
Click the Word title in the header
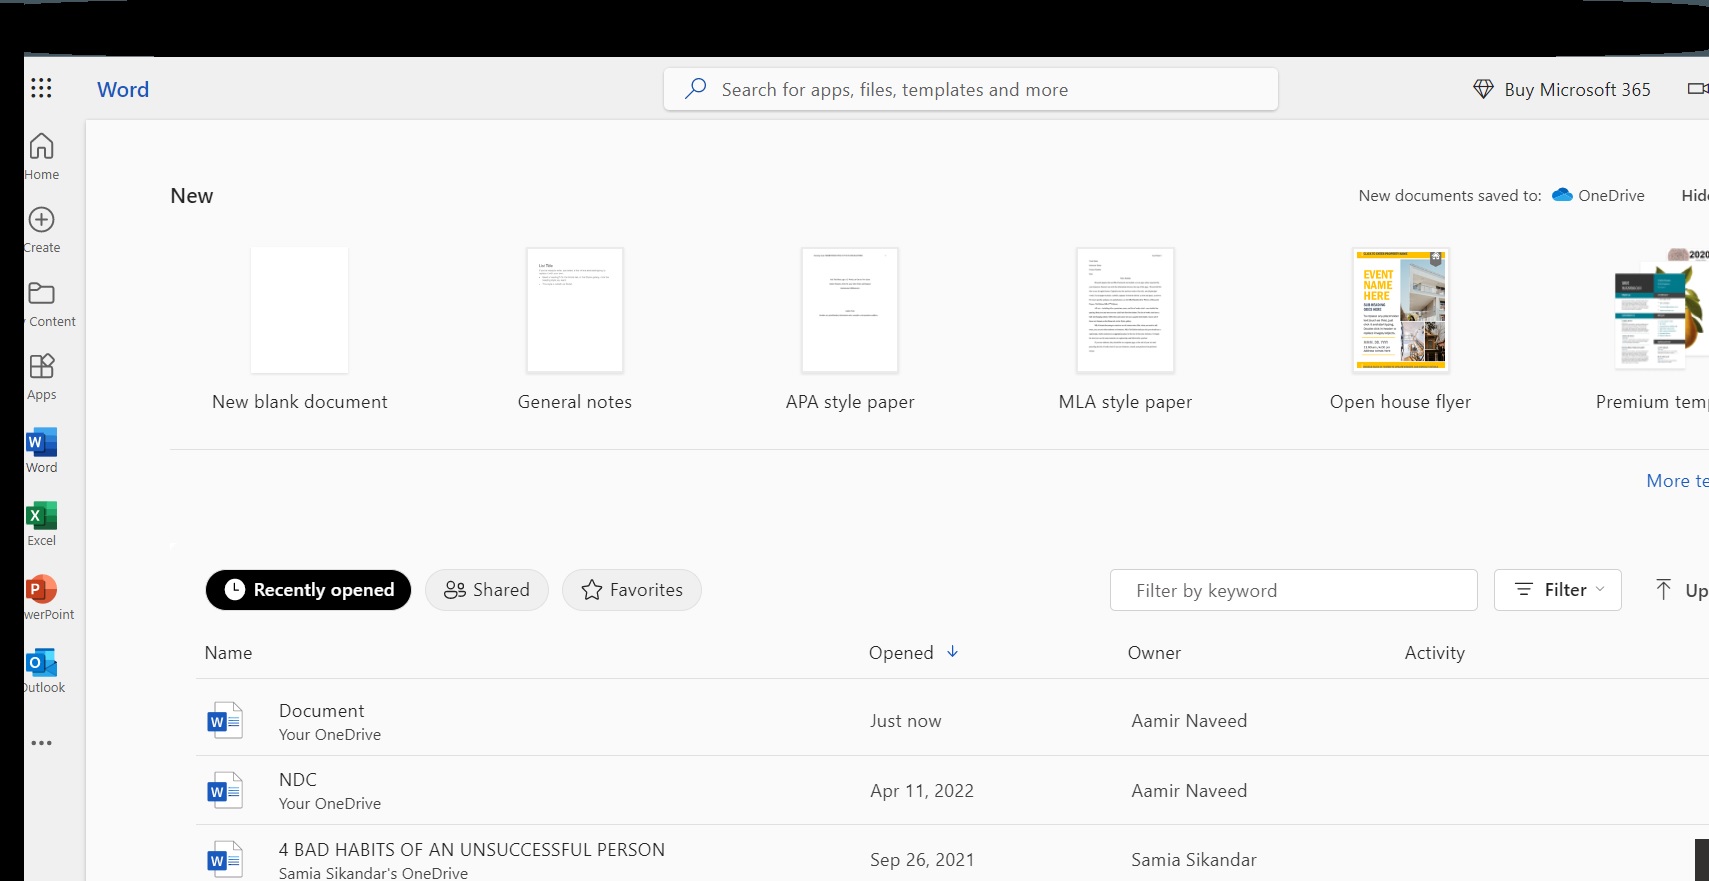[123, 89]
